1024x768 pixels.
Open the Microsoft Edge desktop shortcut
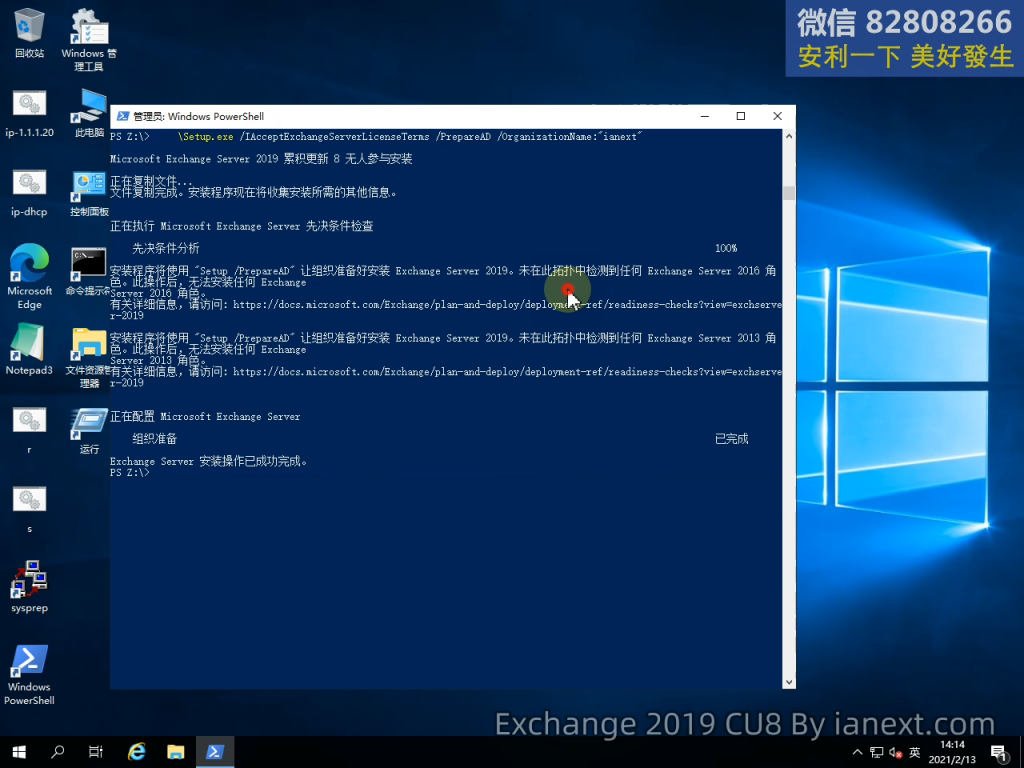point(29,268)
